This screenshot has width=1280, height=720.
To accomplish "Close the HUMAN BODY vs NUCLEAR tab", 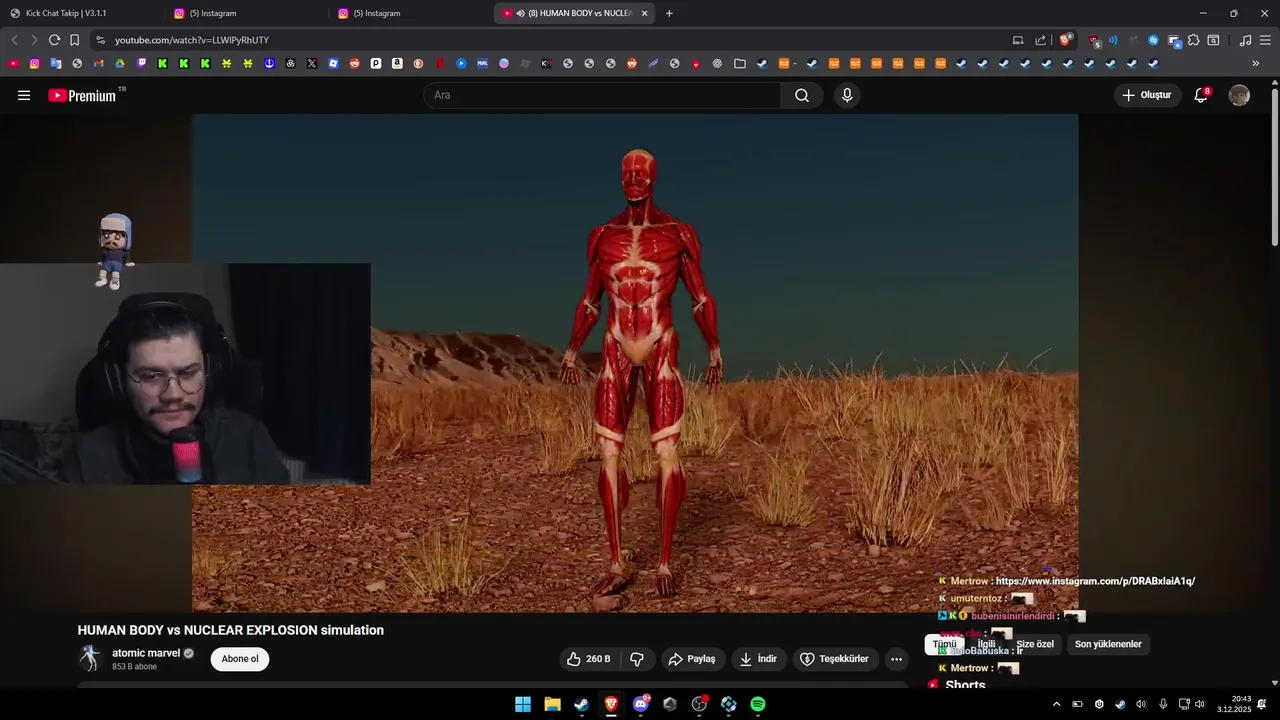I will [645, 13].
